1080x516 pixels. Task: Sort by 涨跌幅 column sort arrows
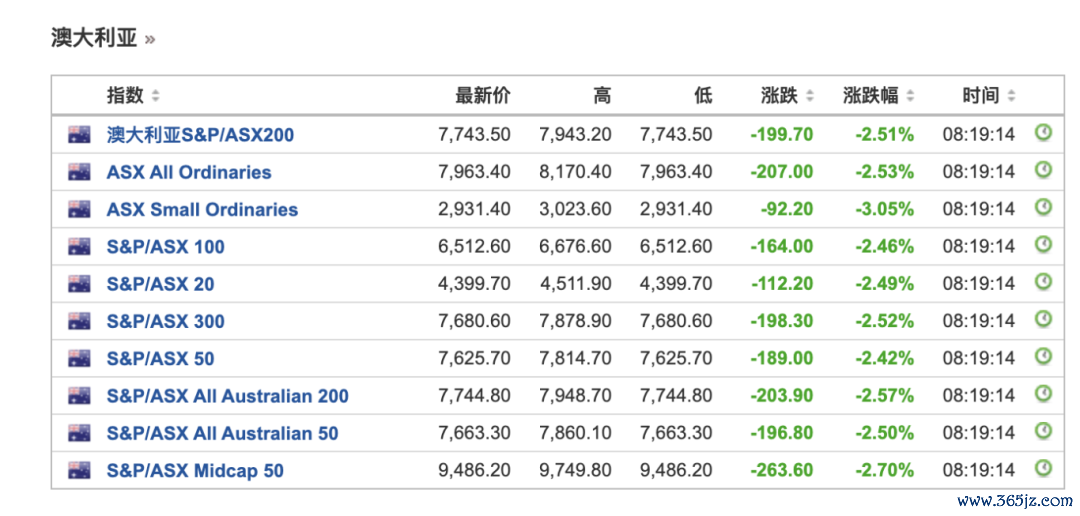910,96
